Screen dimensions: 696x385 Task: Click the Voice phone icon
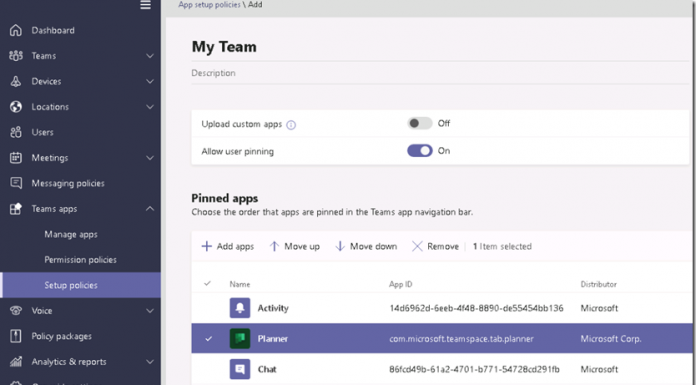pos(16,310)
